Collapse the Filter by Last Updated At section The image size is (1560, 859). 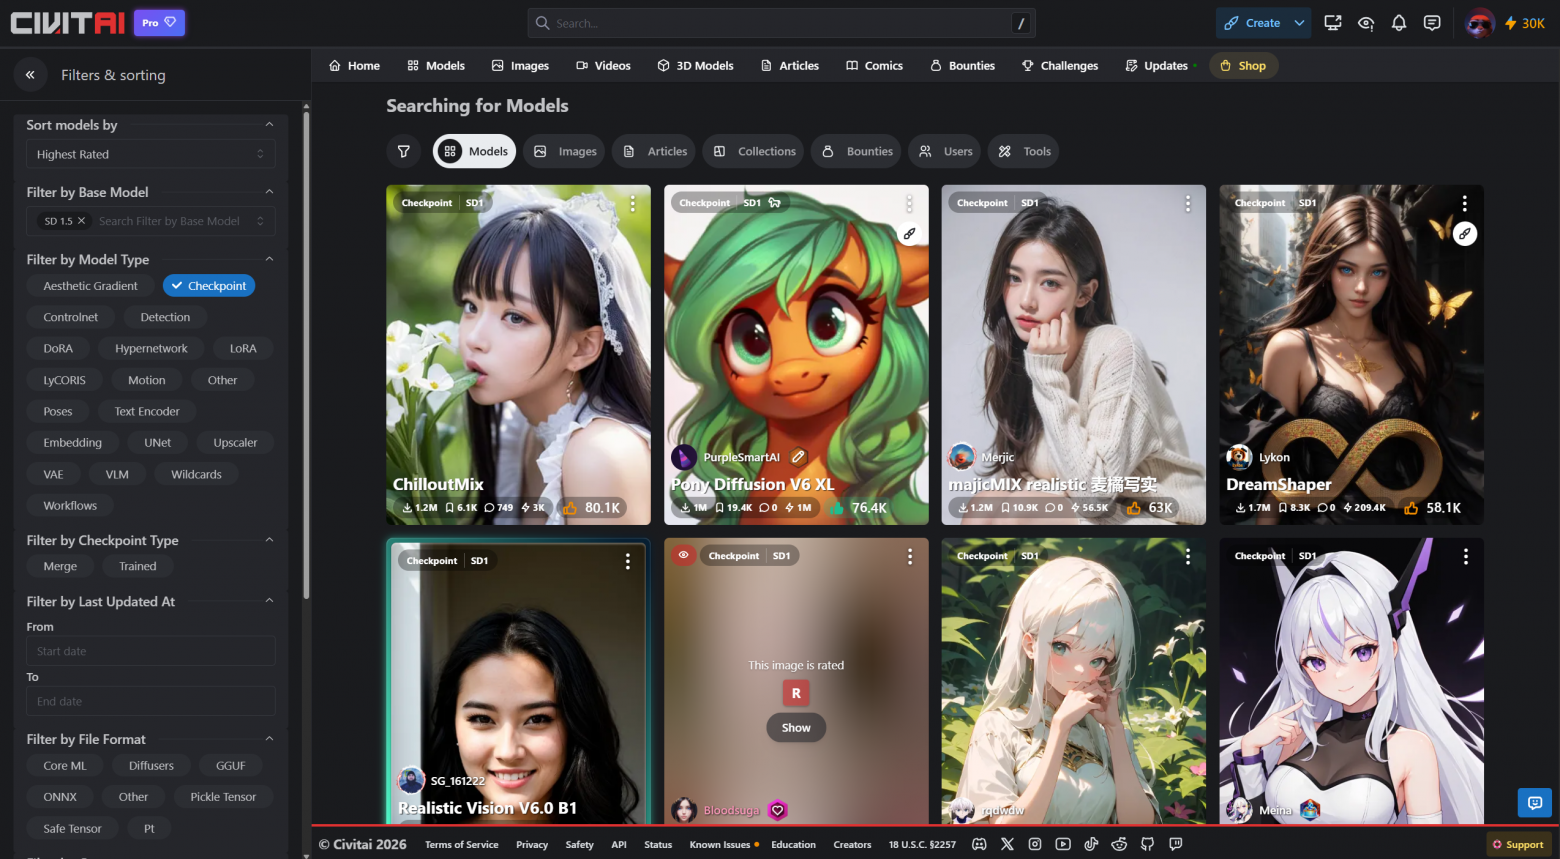pyautogui.click(x=269, y=601)
